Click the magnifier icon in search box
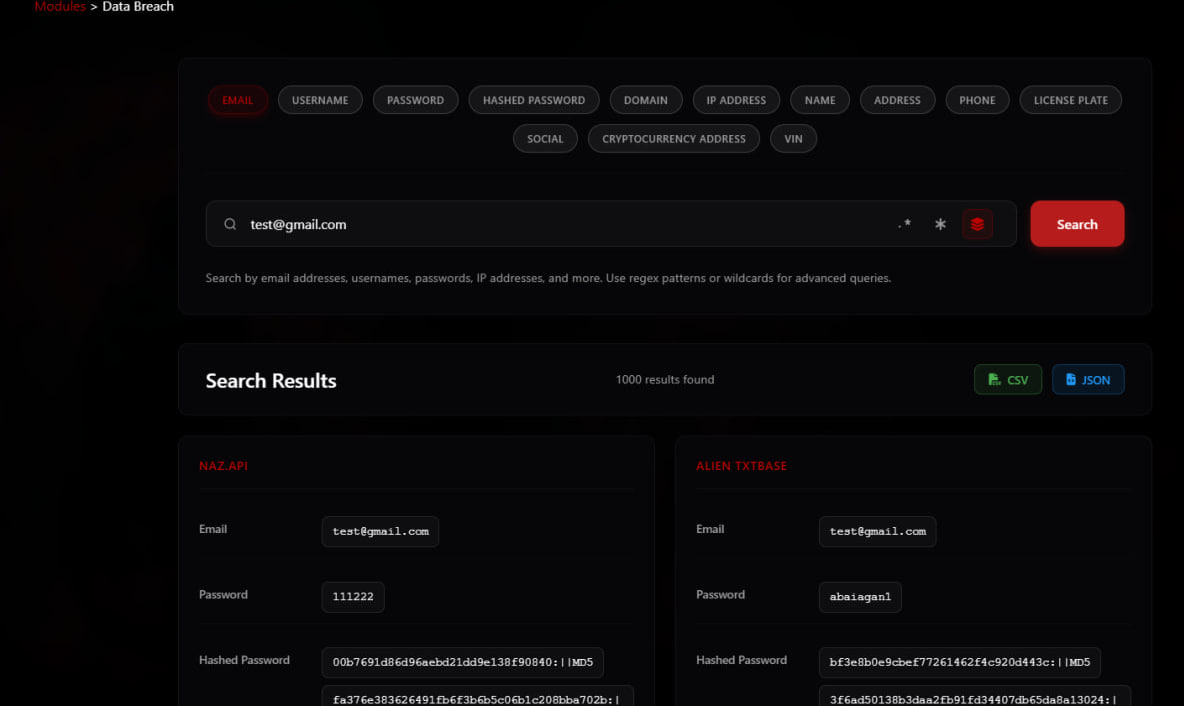Viewport: 1184px width, 706px height. pos(230,224)
